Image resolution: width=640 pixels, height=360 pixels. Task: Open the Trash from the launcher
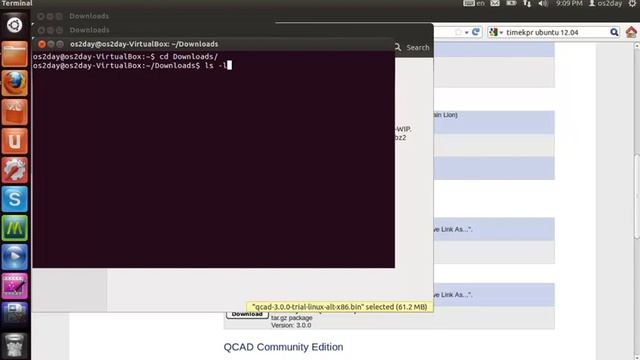tap(14, 345)
